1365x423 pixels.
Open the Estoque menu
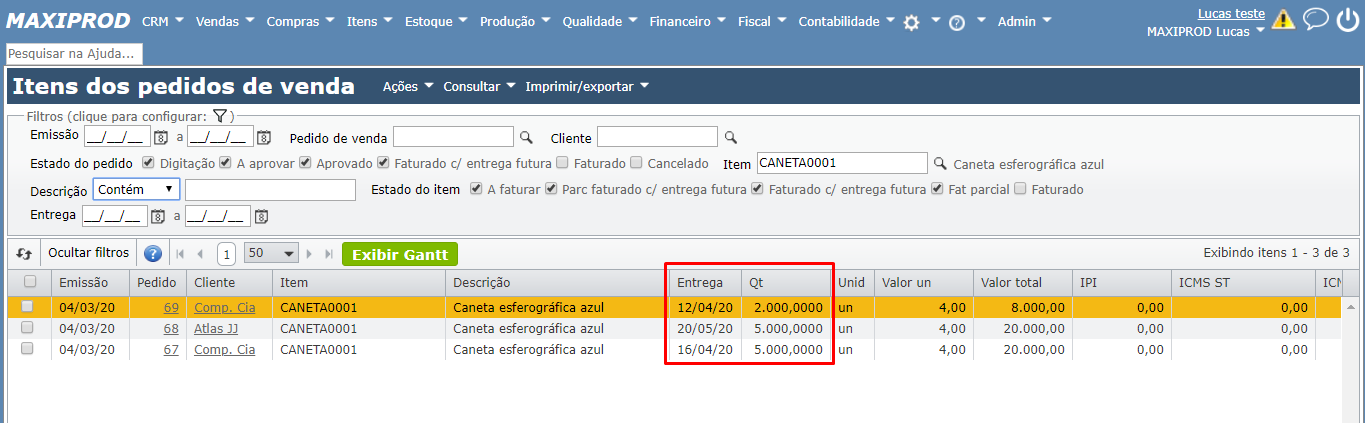point(437,21)
